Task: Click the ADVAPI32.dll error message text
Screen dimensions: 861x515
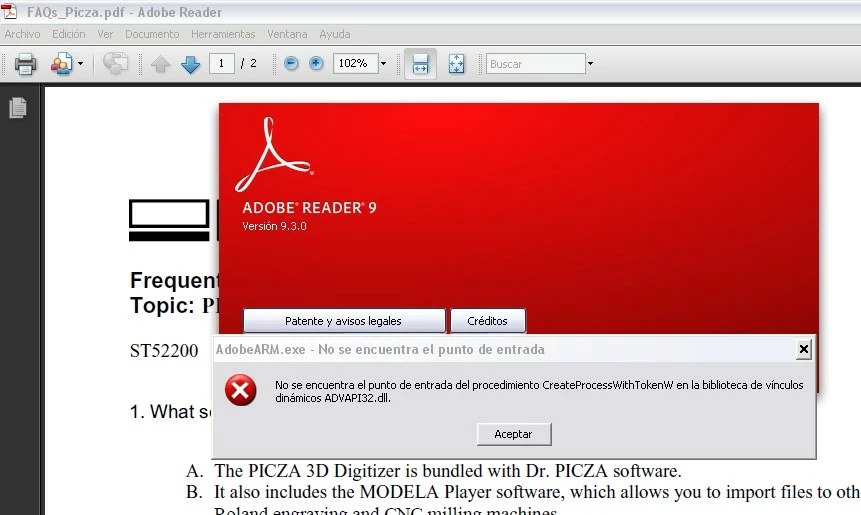Action: [539, 391]
